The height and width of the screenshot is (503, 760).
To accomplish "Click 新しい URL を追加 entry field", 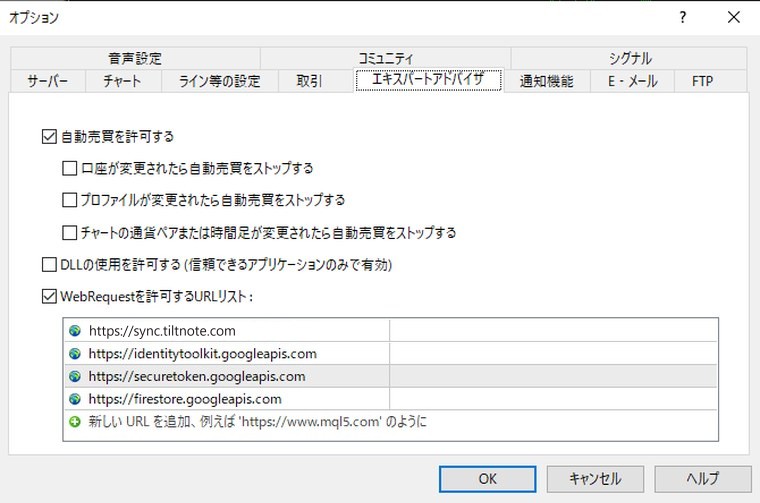I will 391,422.
